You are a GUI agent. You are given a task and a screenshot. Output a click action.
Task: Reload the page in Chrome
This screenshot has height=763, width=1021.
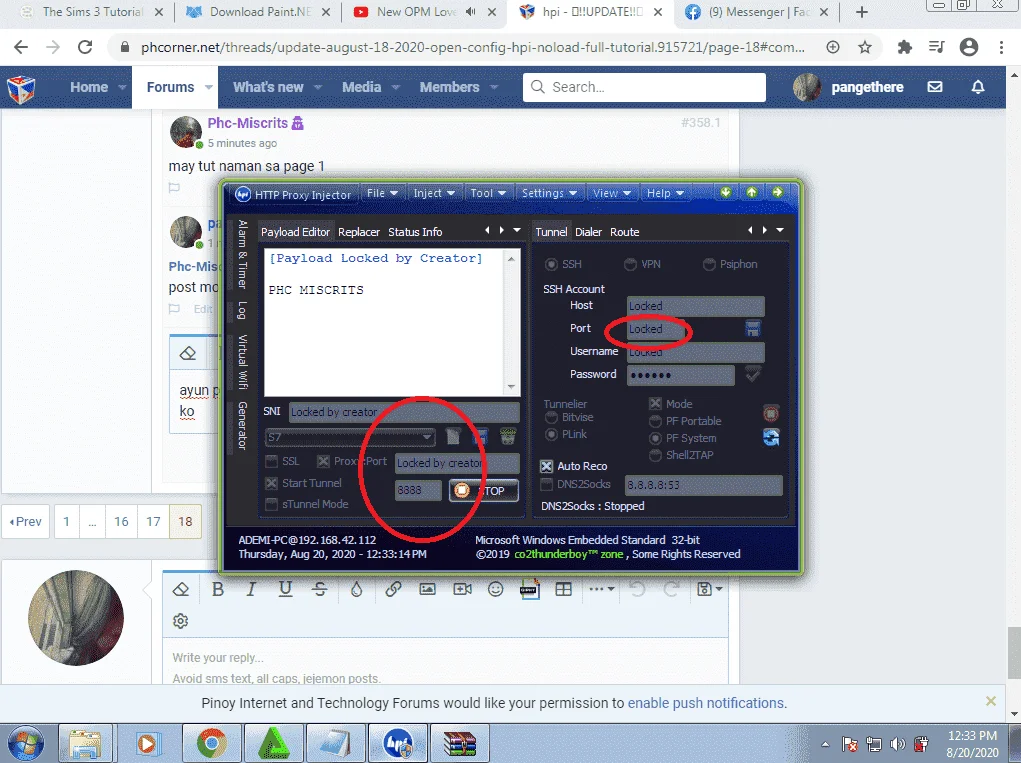[x=85, y=47]
